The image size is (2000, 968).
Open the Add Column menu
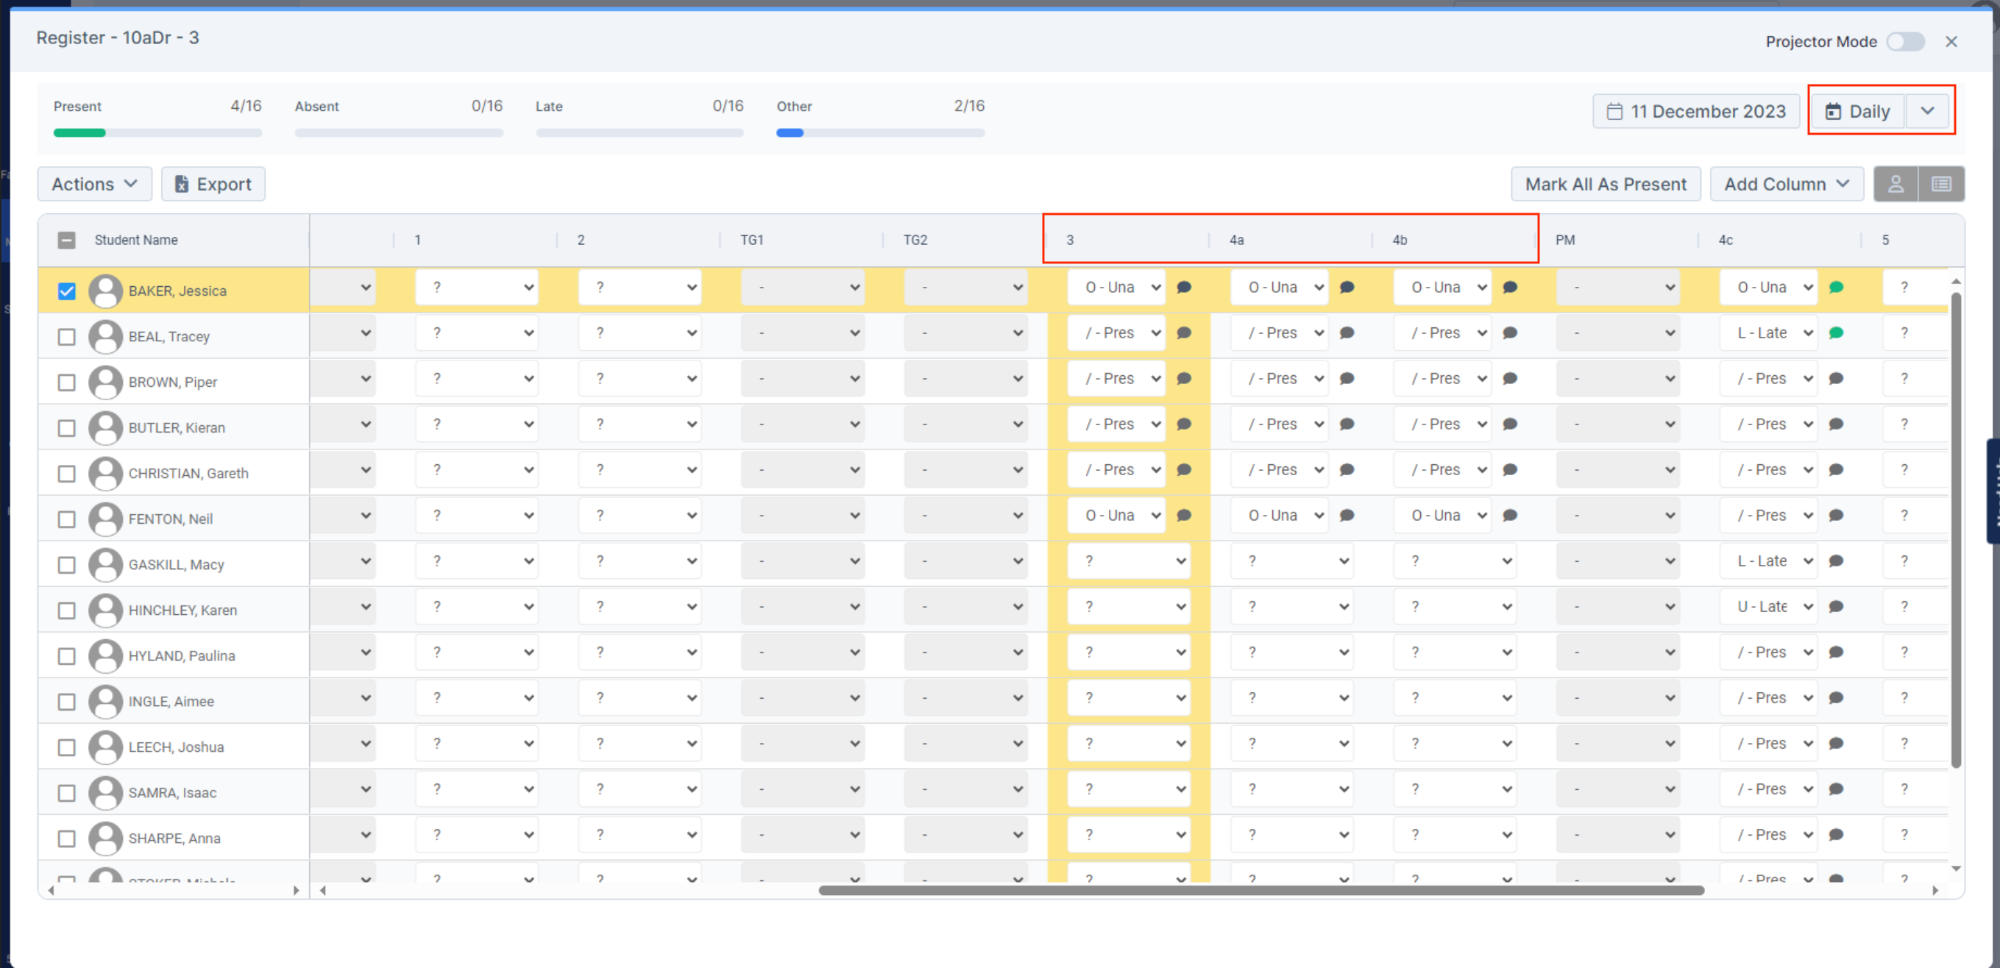click(1787, 183)
